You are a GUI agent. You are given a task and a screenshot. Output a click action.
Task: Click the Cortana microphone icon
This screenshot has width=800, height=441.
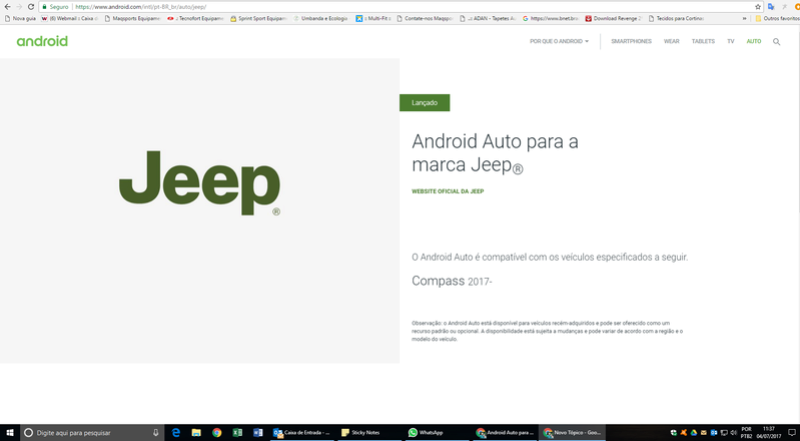(x=156, y=433)
